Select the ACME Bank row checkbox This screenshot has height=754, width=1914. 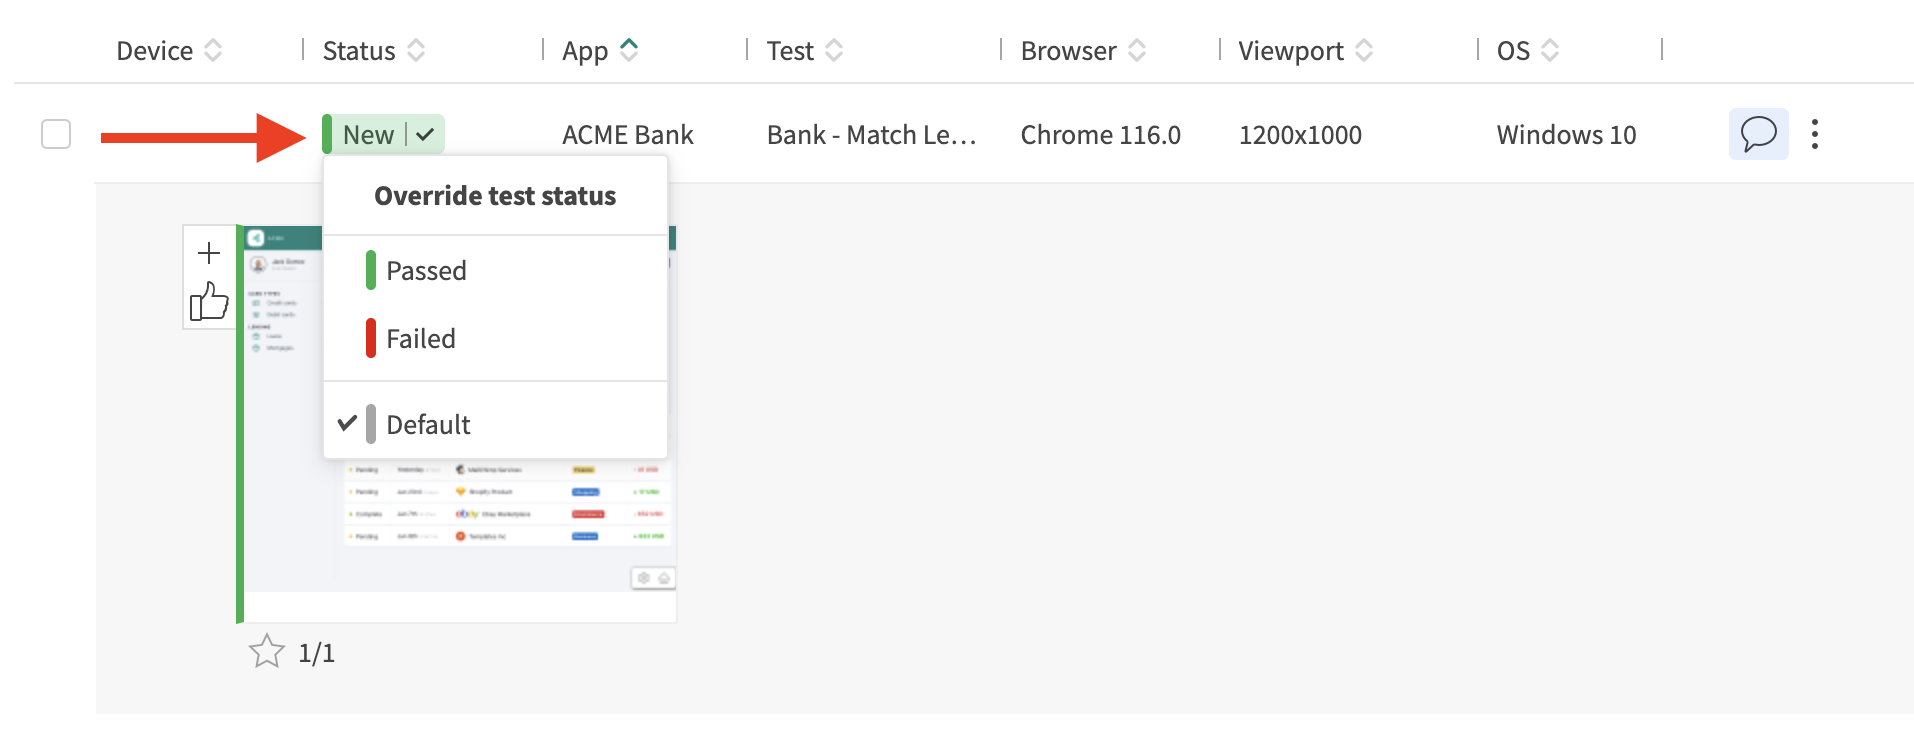56,134
